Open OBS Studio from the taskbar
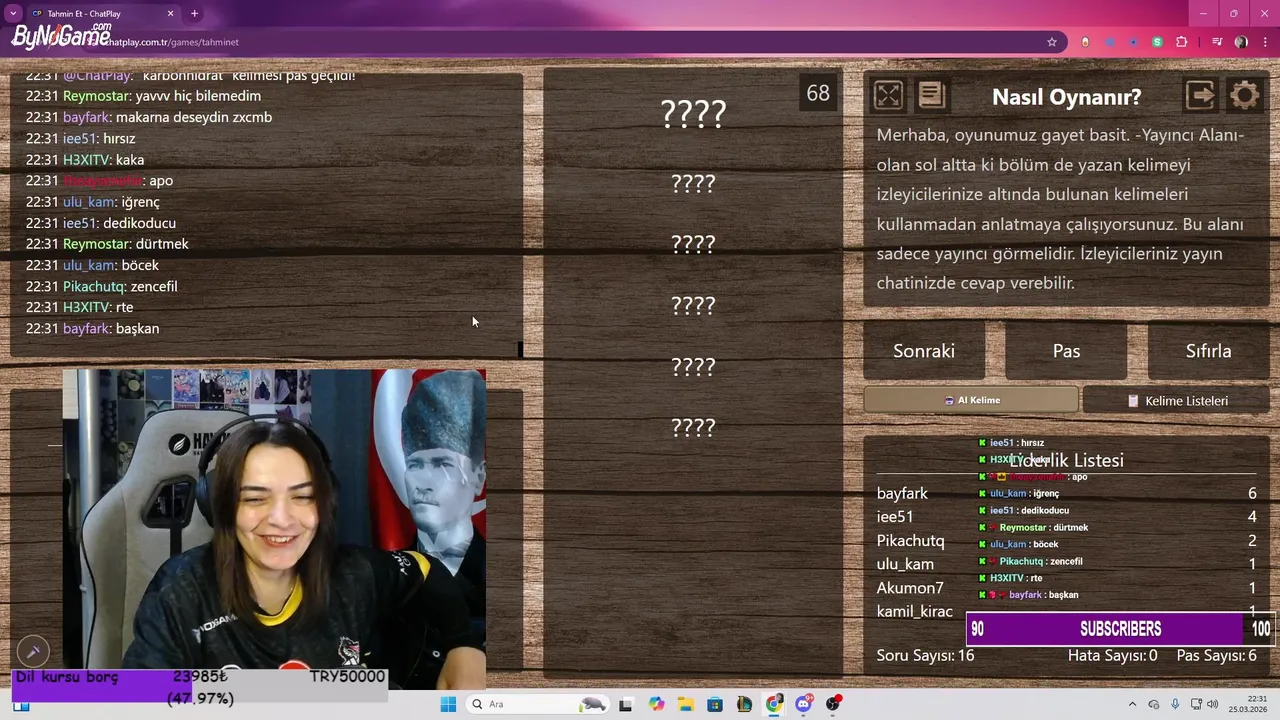Image resolution: width=1280 pixels, height=720 pixels. tap(833, 704)
